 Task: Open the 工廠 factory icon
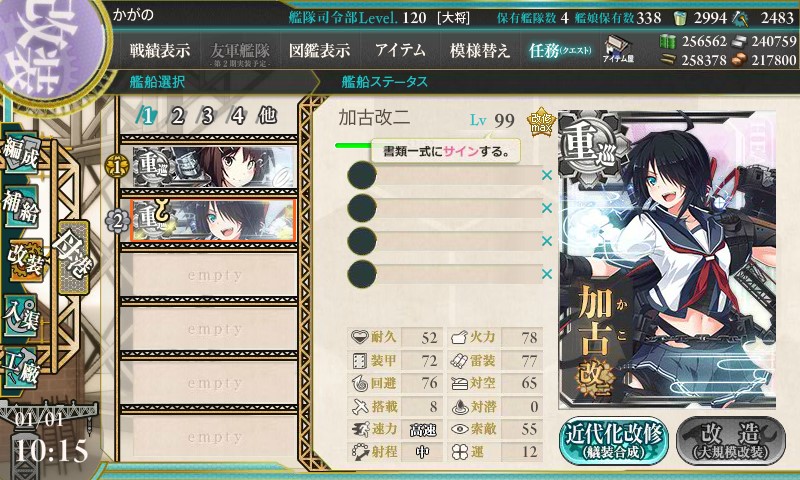[21, 367]
